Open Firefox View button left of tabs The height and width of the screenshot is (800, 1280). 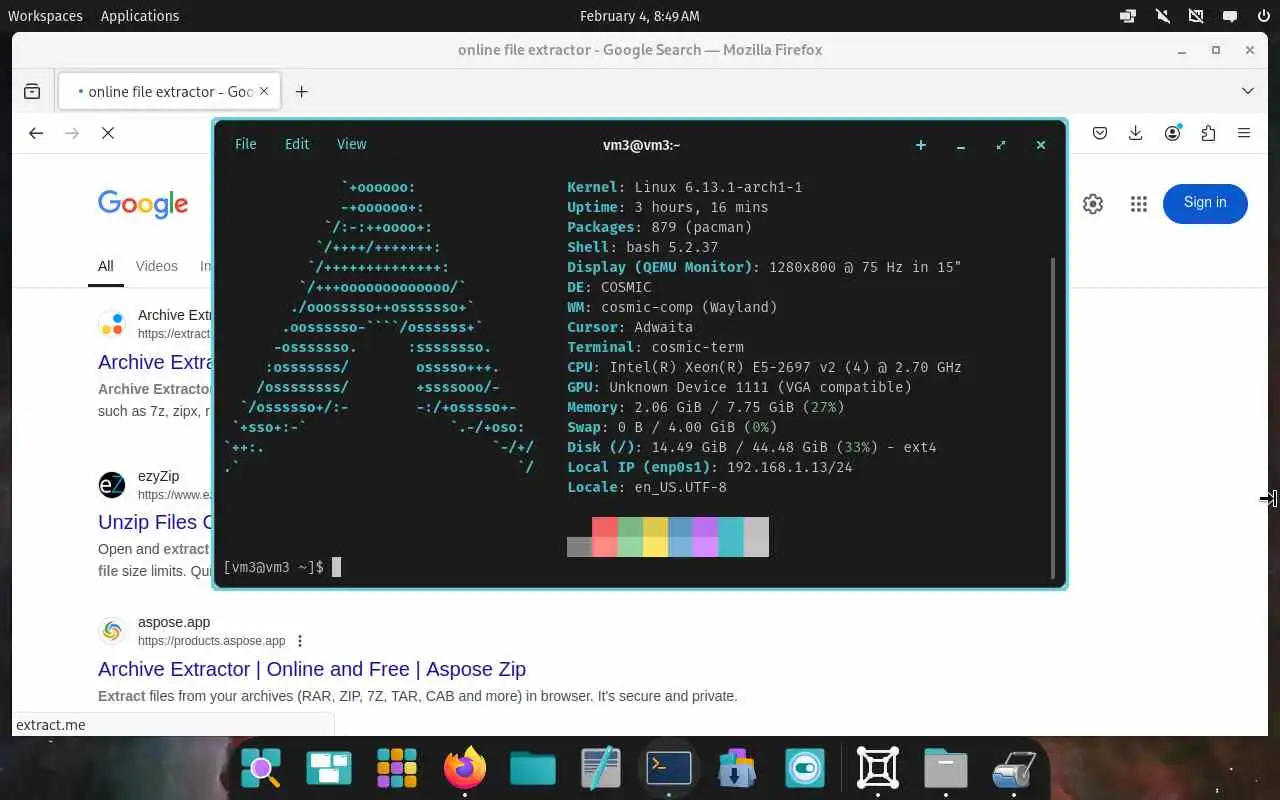(x=32, y=91)
